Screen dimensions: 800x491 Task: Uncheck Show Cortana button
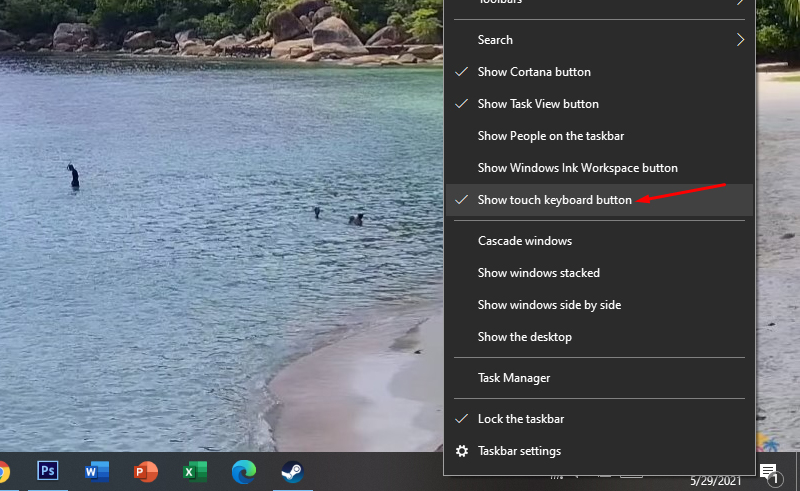pos(534,72)
